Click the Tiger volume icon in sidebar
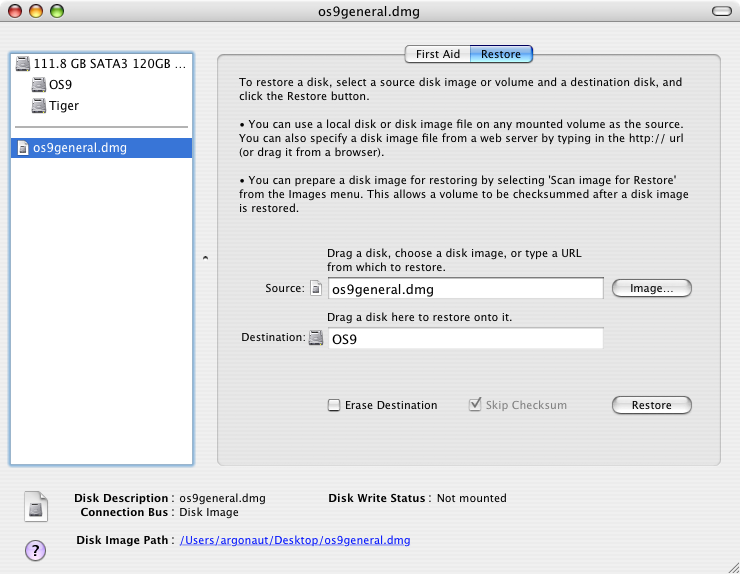 pyautogui.click(x=38, y=105)
